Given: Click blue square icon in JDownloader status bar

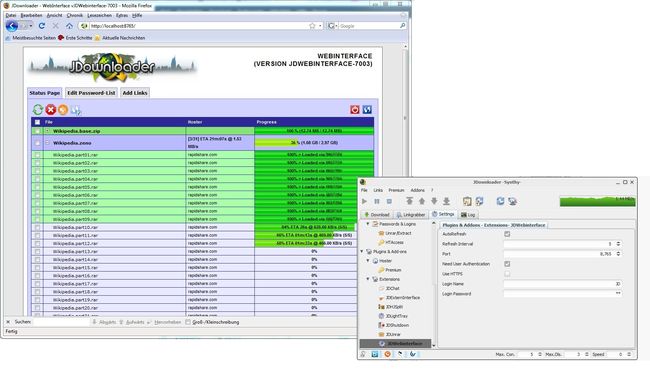Looking at the screenshot, I should pos(375,354).
